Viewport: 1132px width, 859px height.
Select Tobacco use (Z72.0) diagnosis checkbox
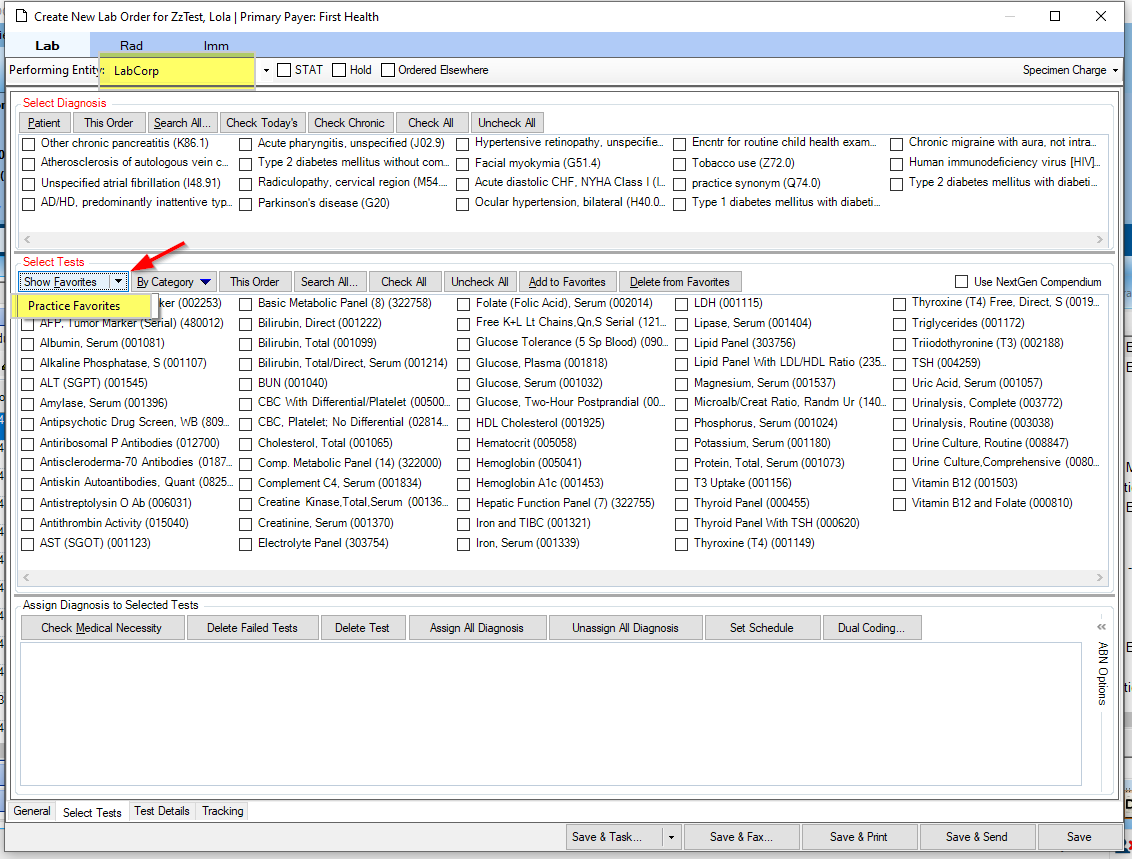(679, 165)
